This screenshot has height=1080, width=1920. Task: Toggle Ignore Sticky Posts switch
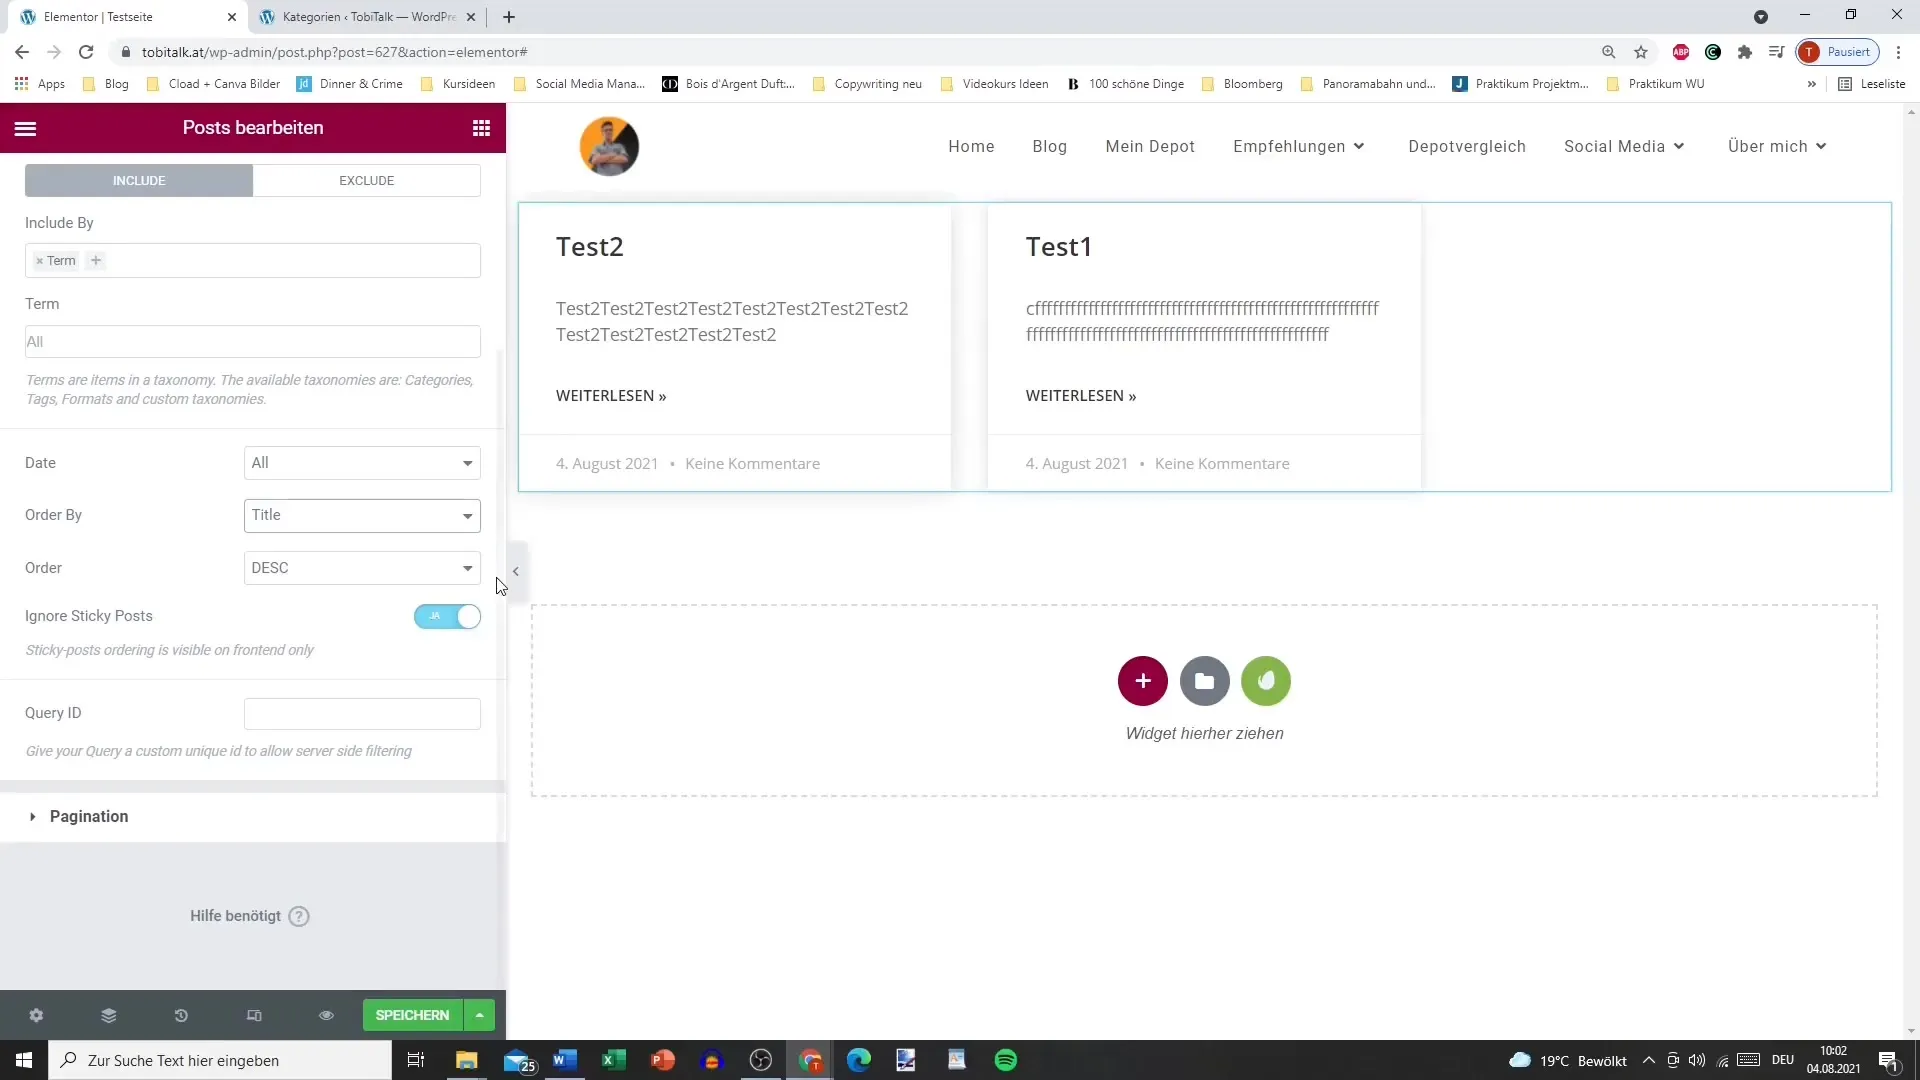coord(447,616)
